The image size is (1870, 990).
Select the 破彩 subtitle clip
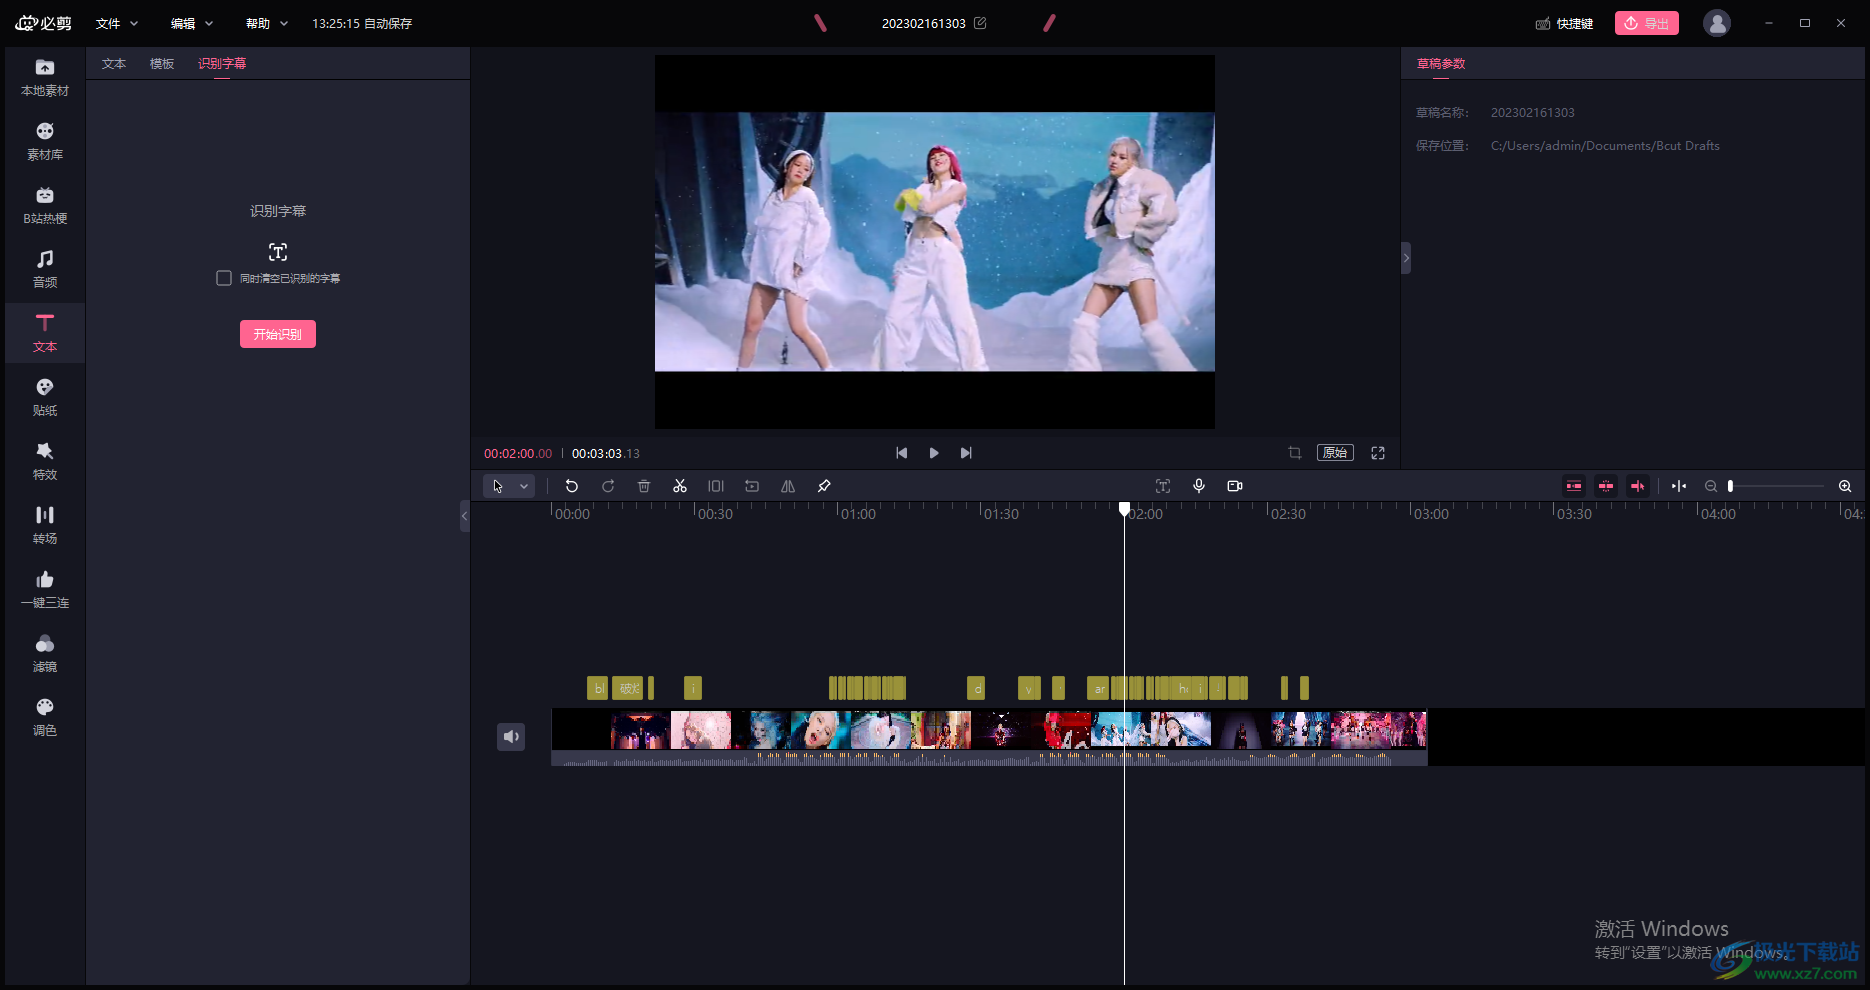[628, 688]
